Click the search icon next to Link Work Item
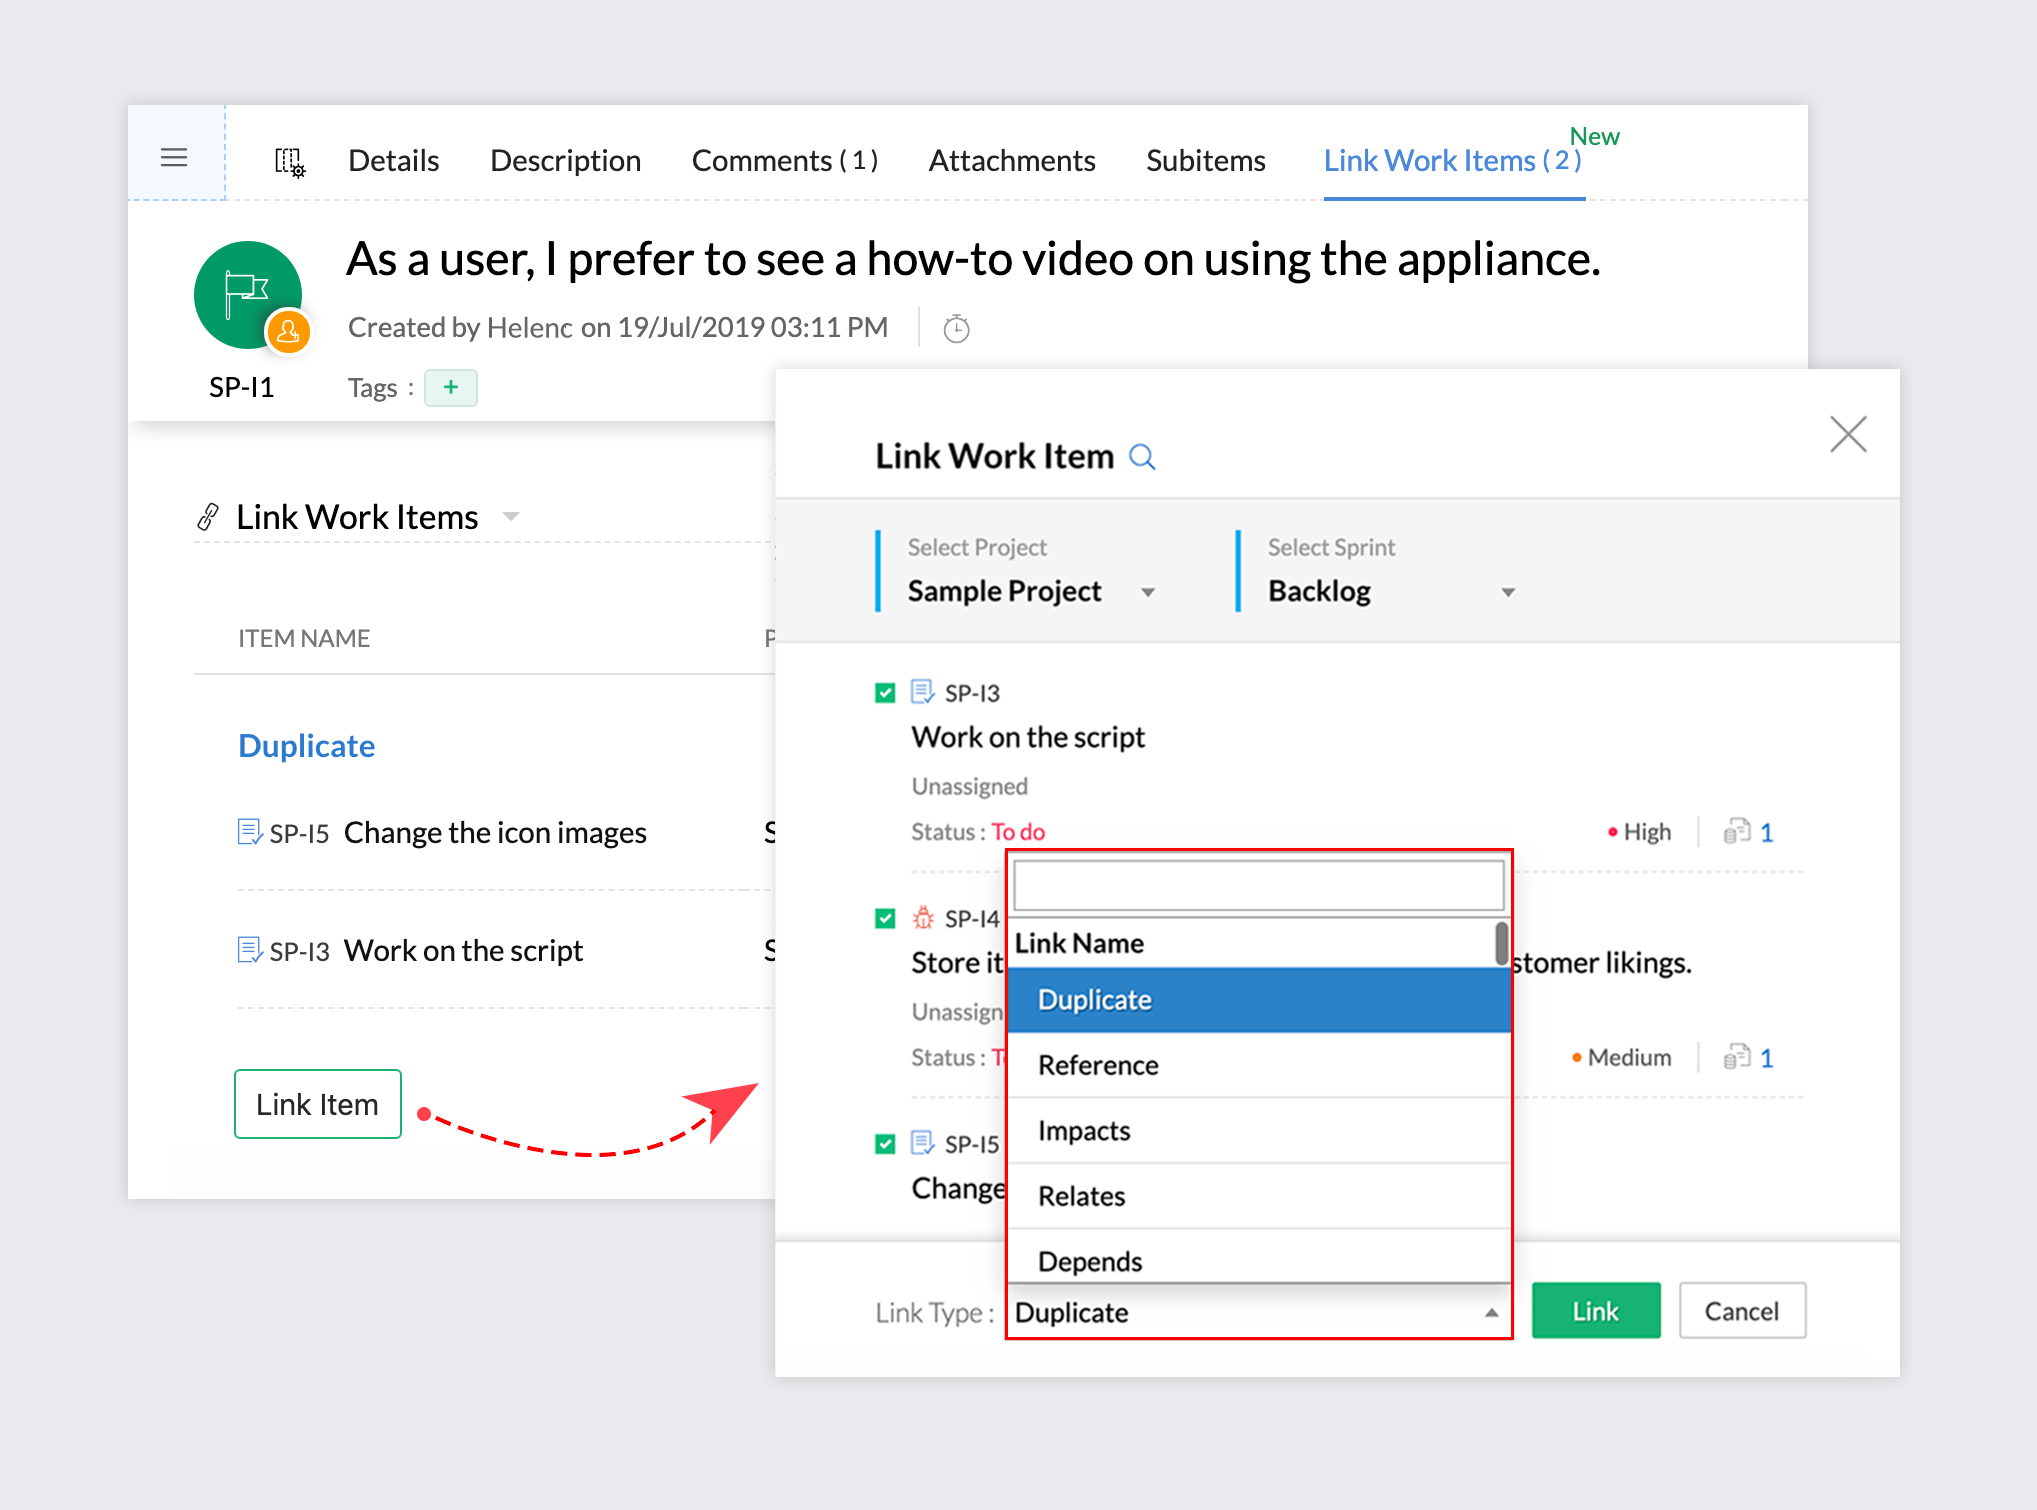This screenshot has height=1510, width=2037. coord(1142,457)
